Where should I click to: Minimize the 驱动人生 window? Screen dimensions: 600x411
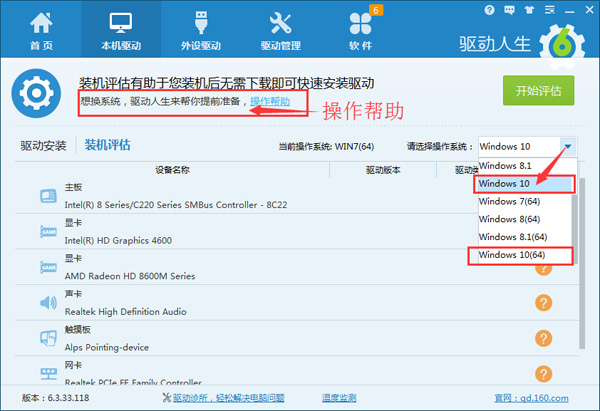[570, 11]
